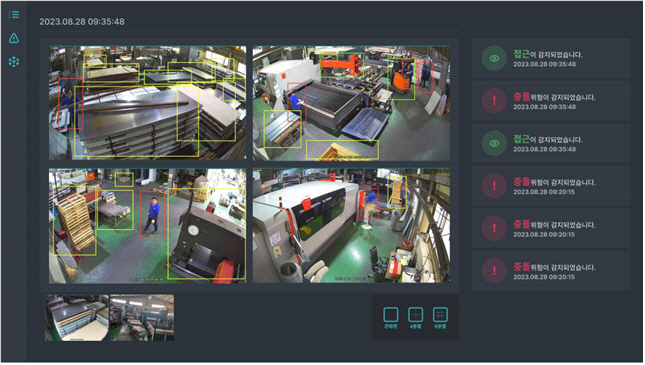Choose first thumbnail of stacked metal sheets
This screenshot has height=365, width=645.
77,318
